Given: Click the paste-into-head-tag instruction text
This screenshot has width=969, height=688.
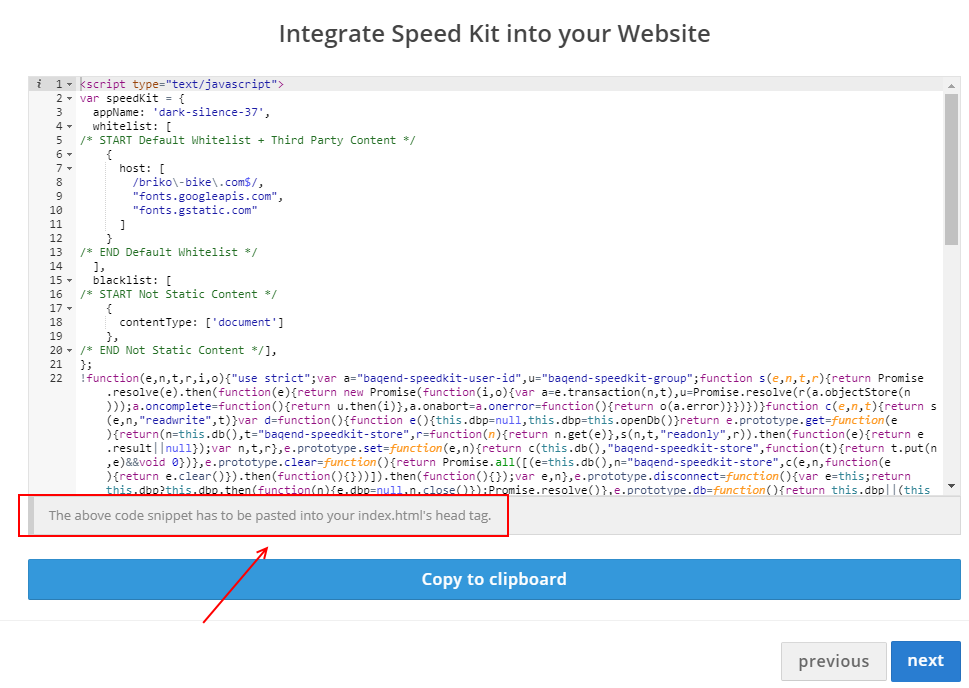Looking at the screenshot, I should [269, 516].
